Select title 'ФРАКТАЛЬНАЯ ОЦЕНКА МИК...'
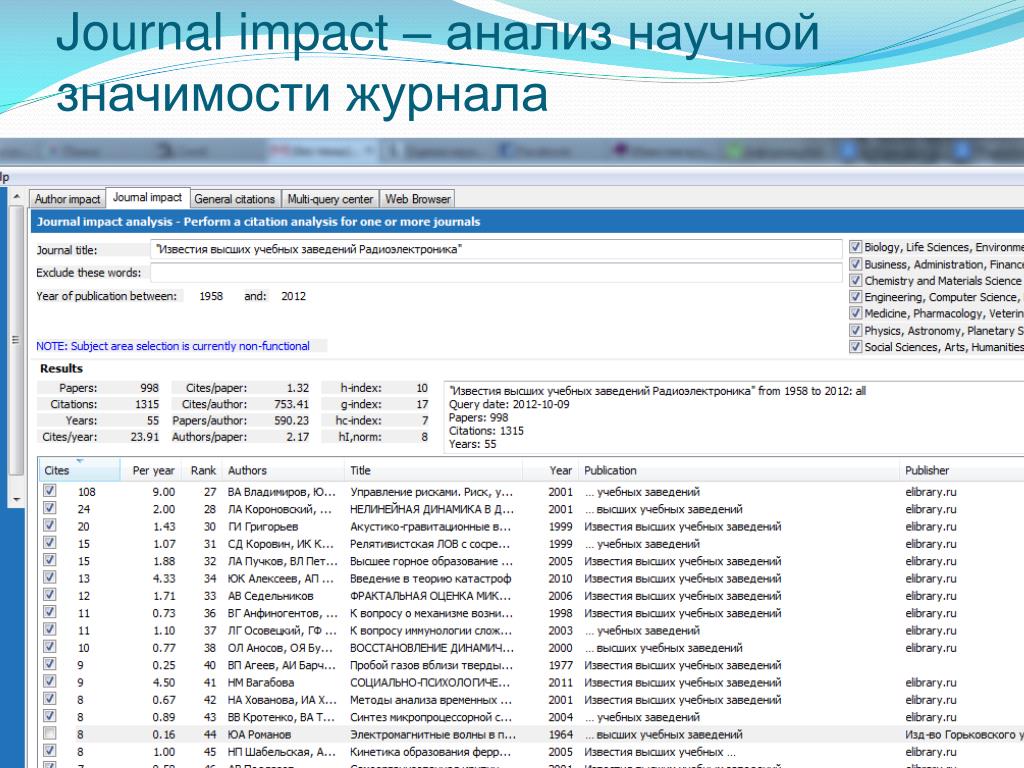 pyautogui.click(x=430, y=596)
